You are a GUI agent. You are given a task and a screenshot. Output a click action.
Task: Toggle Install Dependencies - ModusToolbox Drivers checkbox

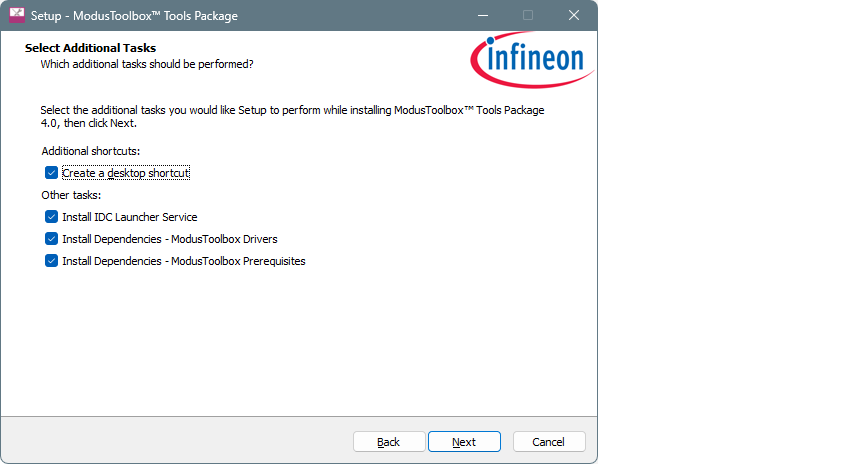click(51, 239)
